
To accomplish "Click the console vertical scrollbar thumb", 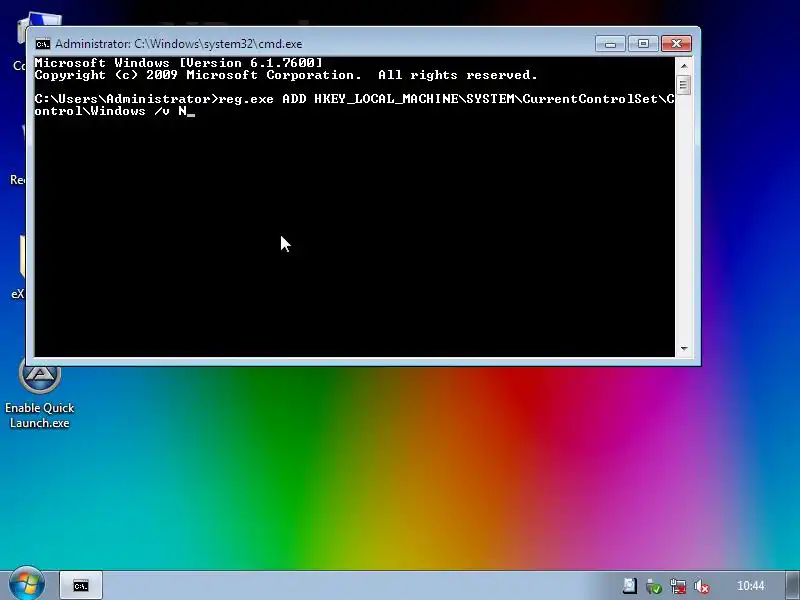I will point(684,85).
